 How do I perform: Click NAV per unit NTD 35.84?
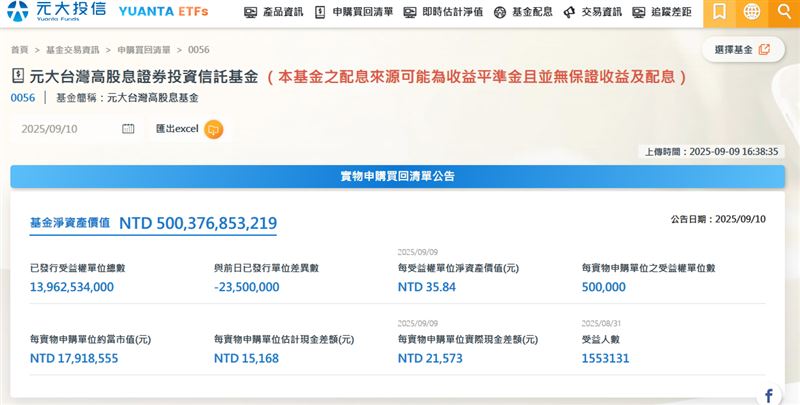pyautogui.click(x=427, y=287)
